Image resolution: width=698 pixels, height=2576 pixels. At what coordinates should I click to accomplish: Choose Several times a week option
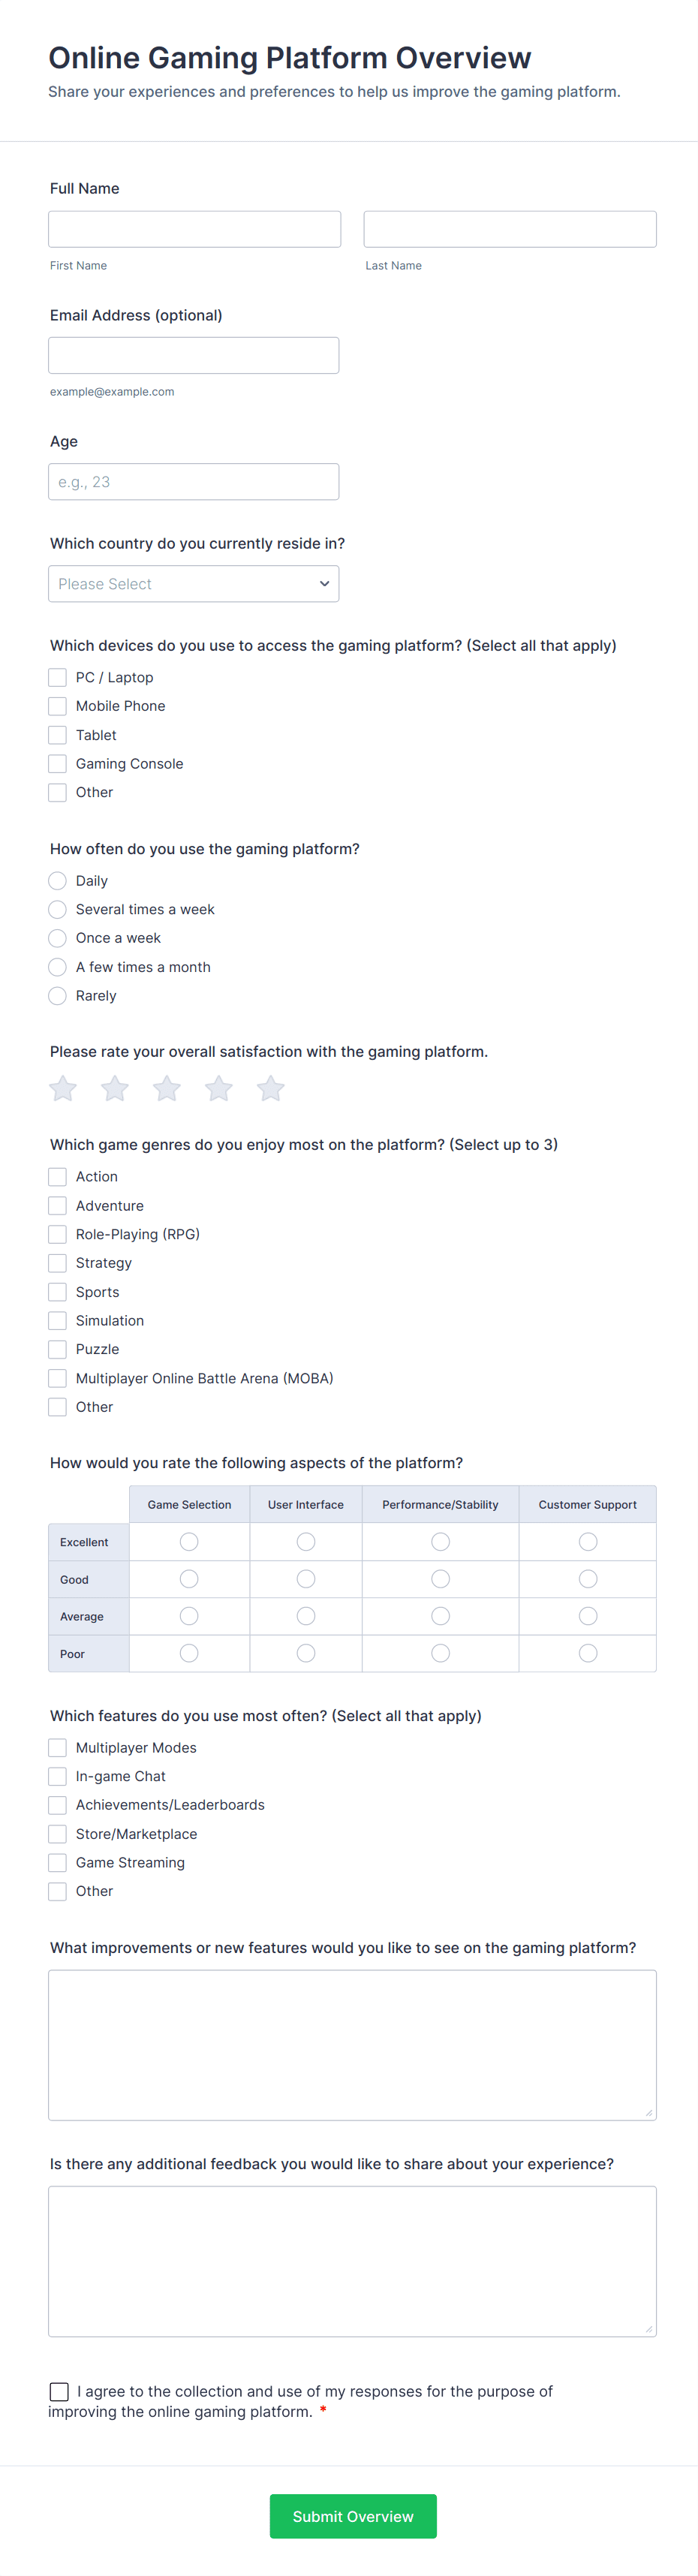[x=58, y=909]
